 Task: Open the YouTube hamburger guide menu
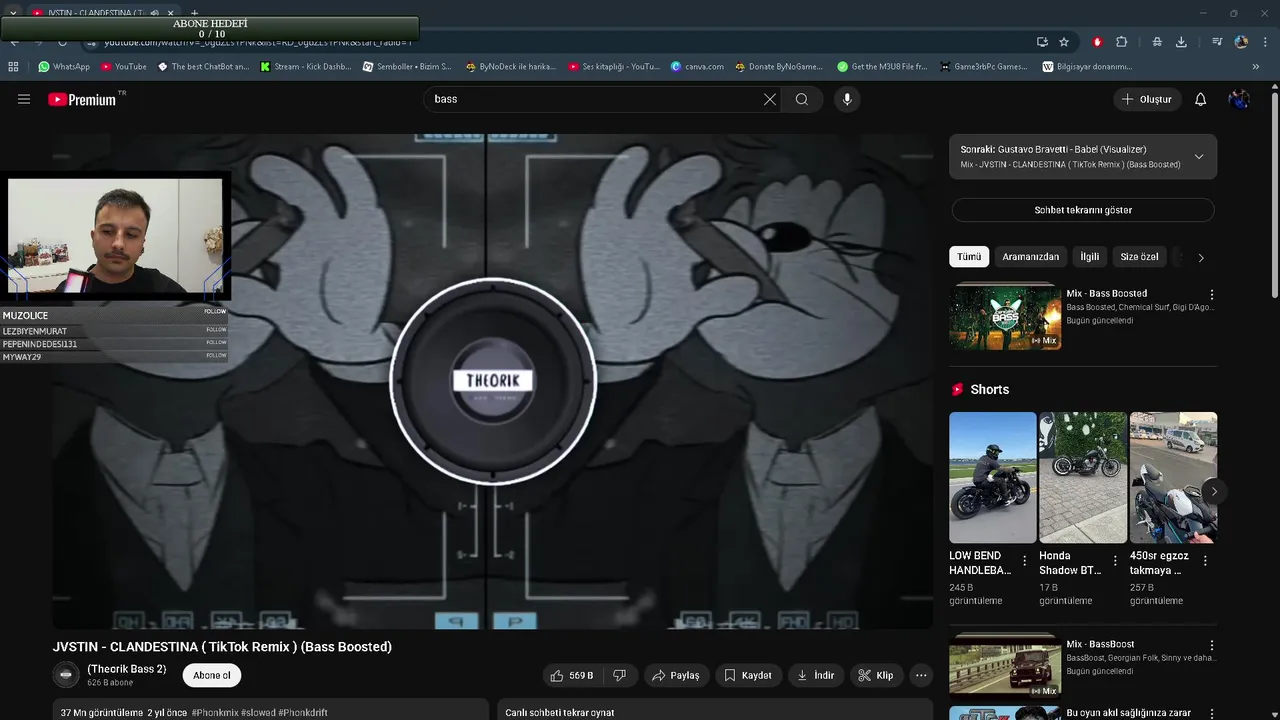point(24,99)
